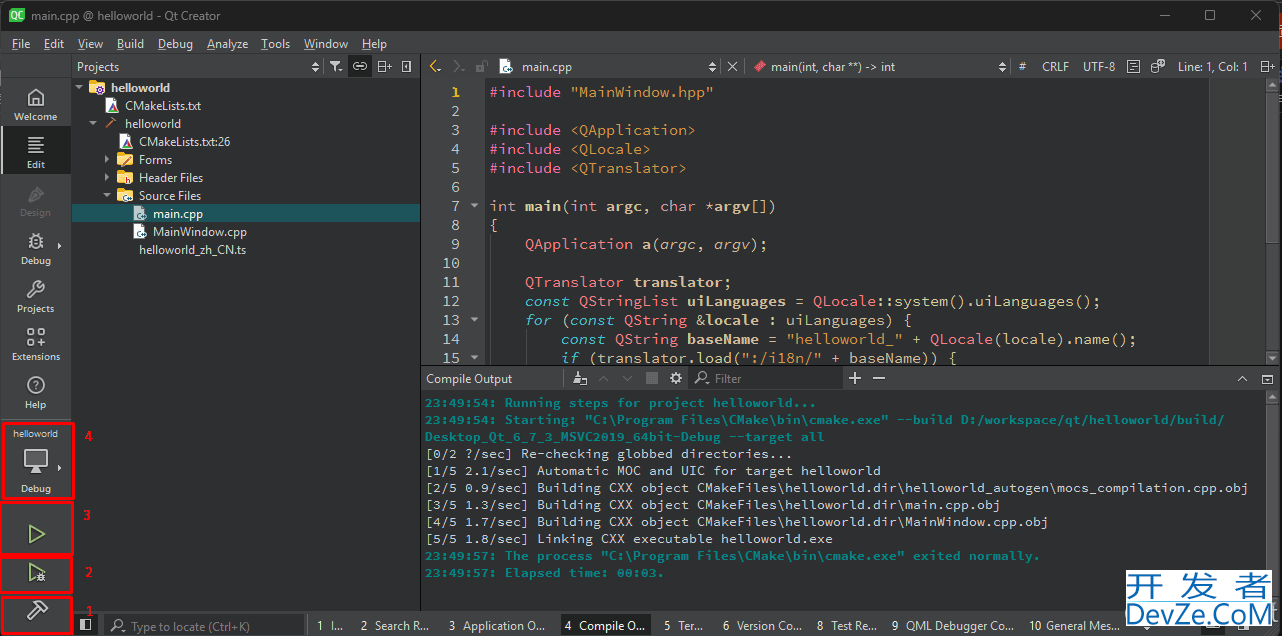Screen dimensions: 1282x636
Task: Select CMakeLists.txt in project tree
Action: 163,106
